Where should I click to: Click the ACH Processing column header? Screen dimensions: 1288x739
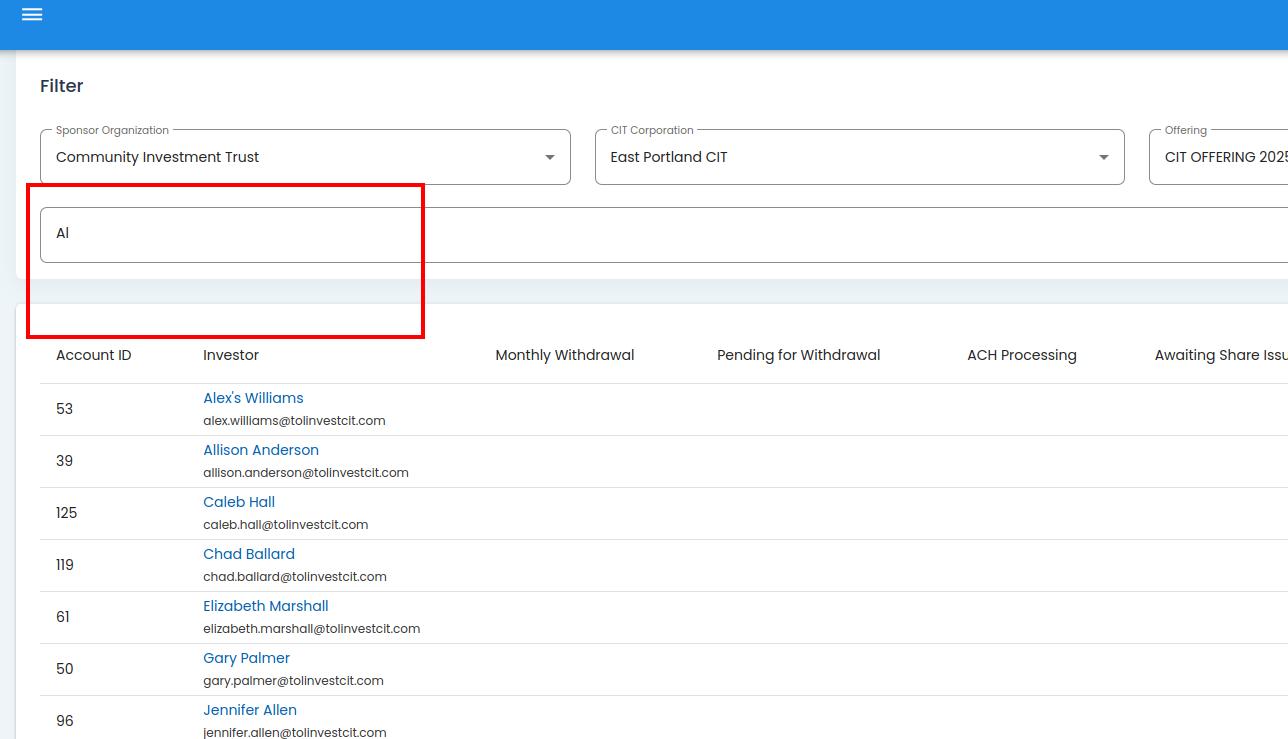click(1022, 355)
